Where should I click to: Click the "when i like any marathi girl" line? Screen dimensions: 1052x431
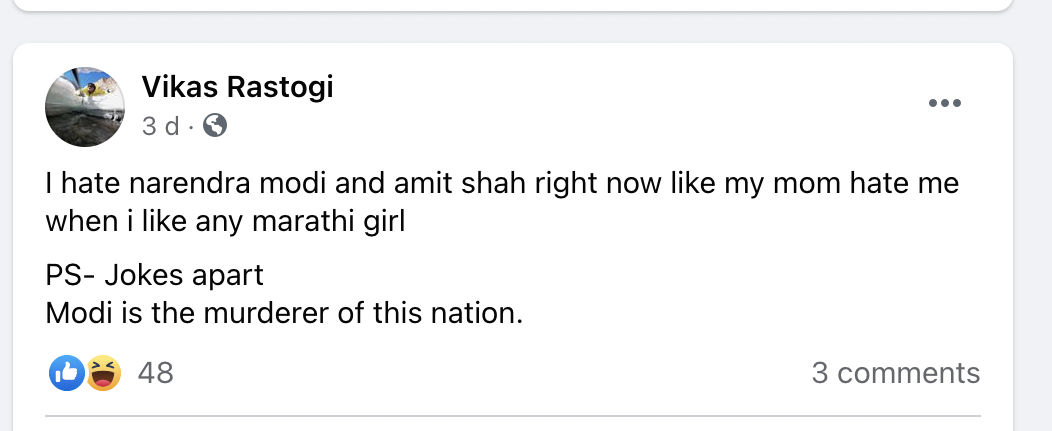coord(225,220)
